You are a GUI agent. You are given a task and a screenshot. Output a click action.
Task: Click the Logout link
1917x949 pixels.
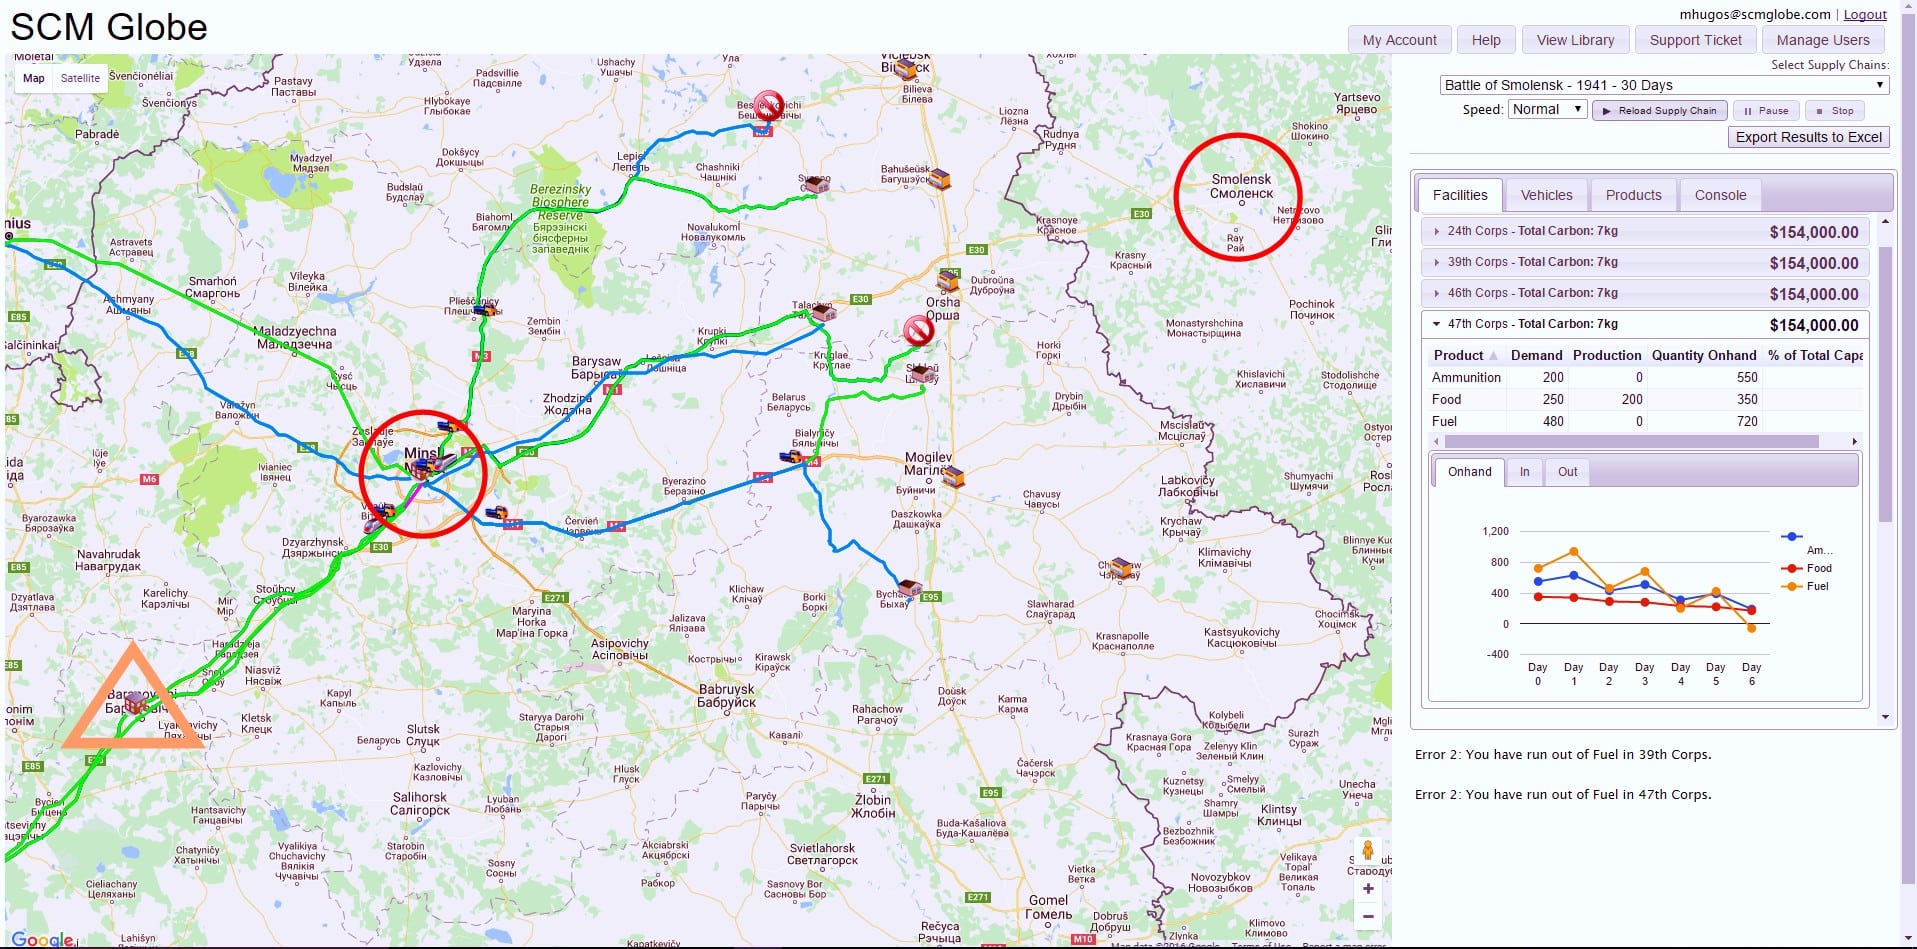(1865, 14)
